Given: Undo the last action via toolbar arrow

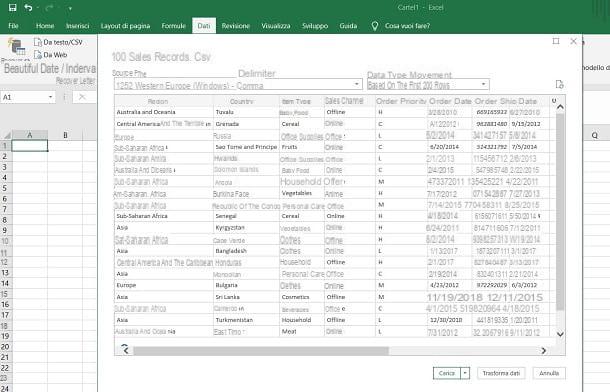Looking at the screenshot, I should tap(28, 7).
